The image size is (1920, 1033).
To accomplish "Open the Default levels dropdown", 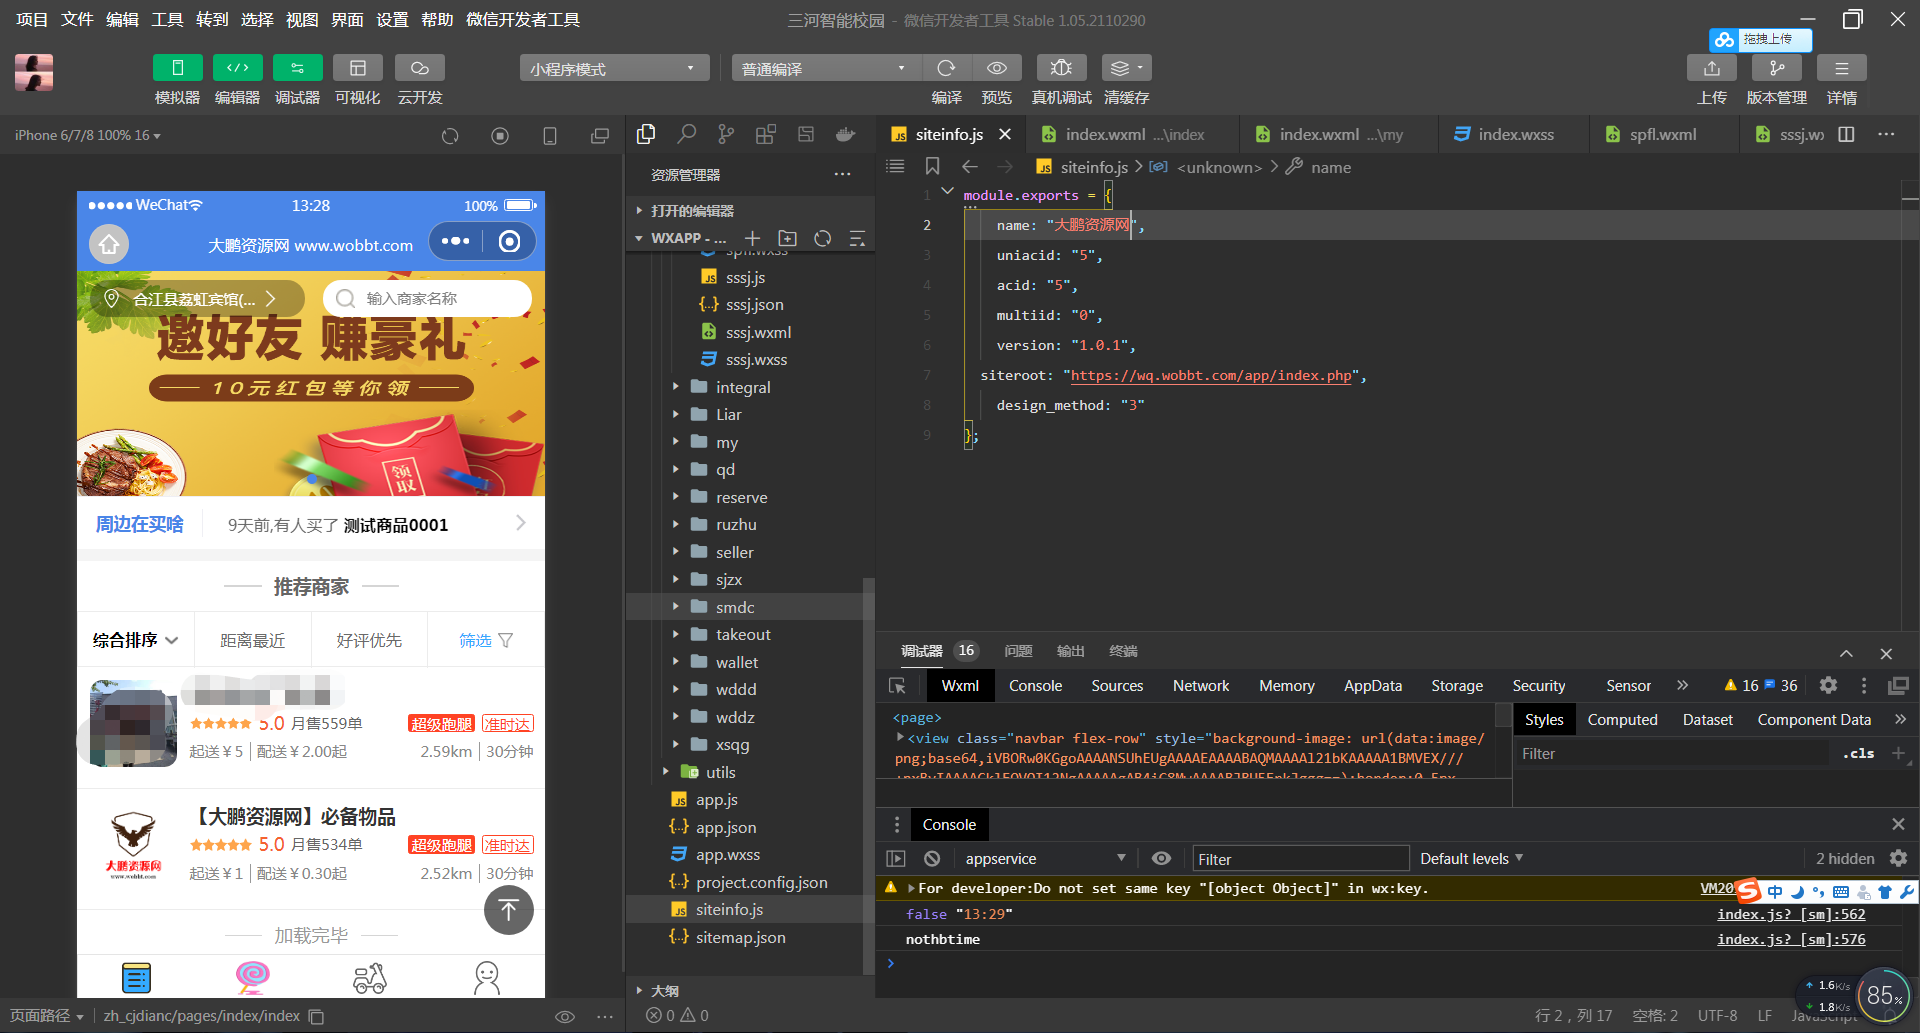I will (x=1471, y=858).
